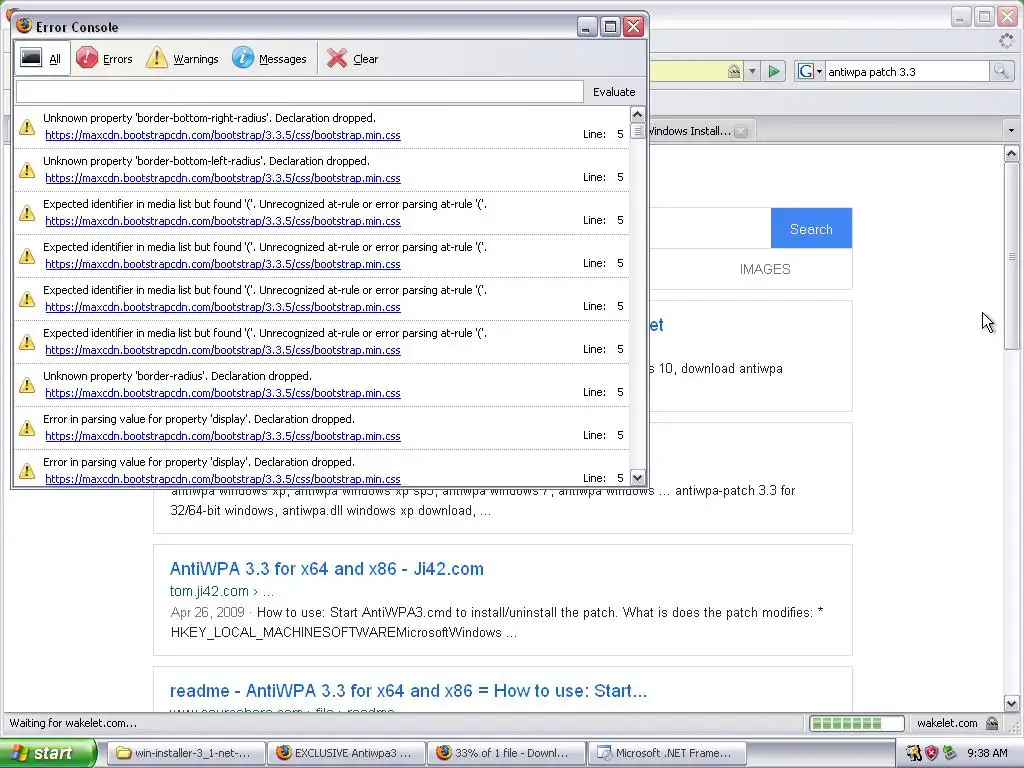This screenshot has height=768, width=1024.
Task: Filter Error Console to Messages only
Action: click(x=269, y=59)
